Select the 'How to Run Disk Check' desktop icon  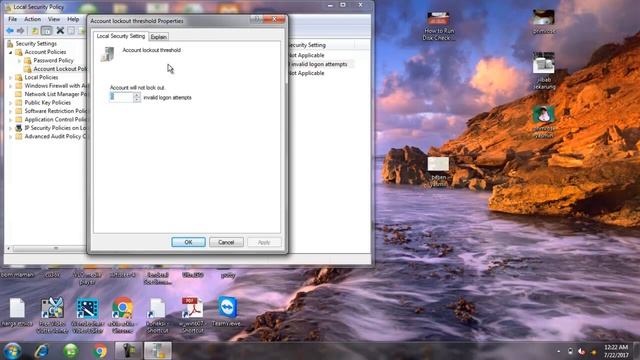(438, 26)
